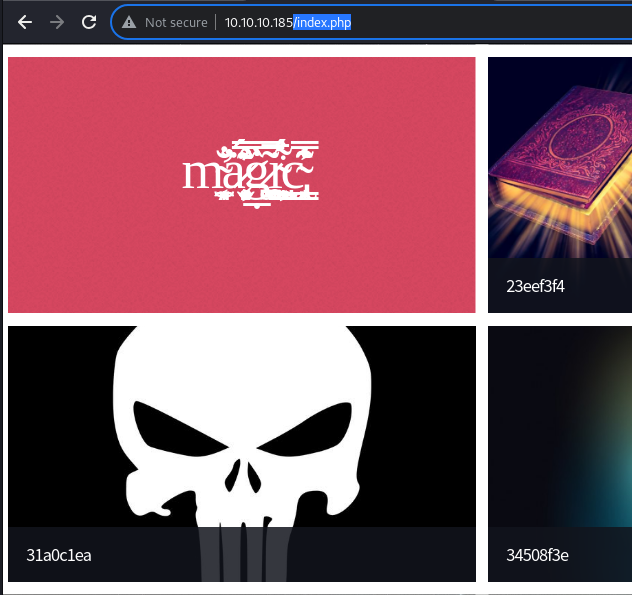This screenshot has width=632, height=595.
Task: Click the browser back arrow
Action: (x=25, y=22)
